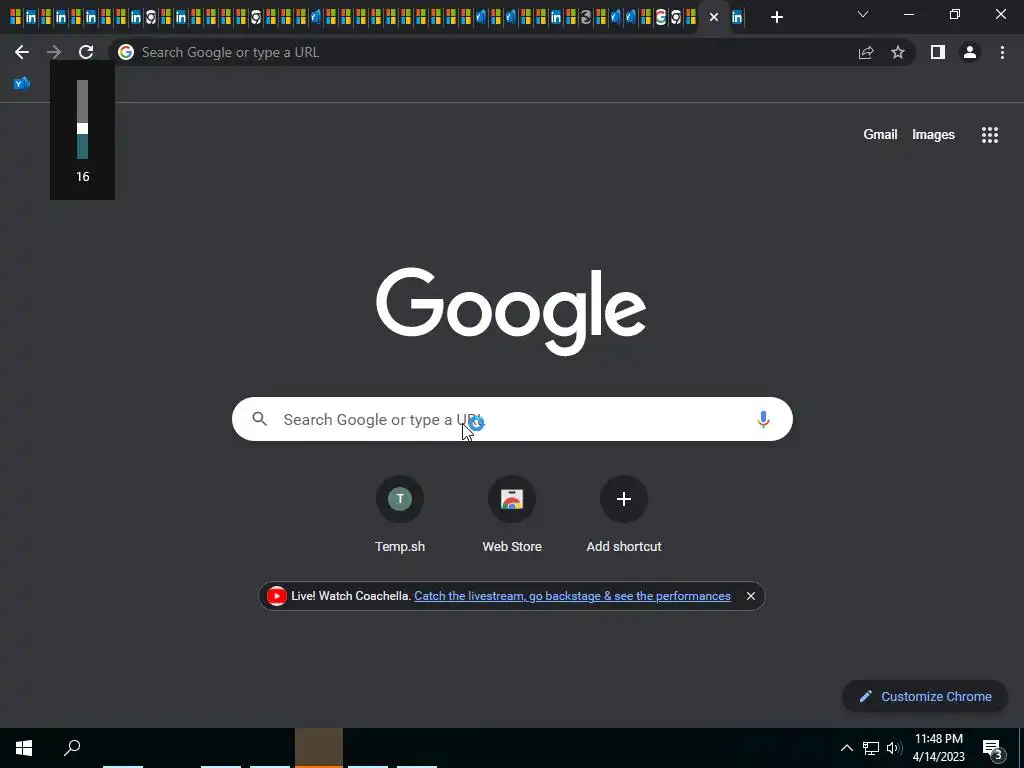Open the taskbar clock and date
The image size is (1024, 768).
[938, 748]
